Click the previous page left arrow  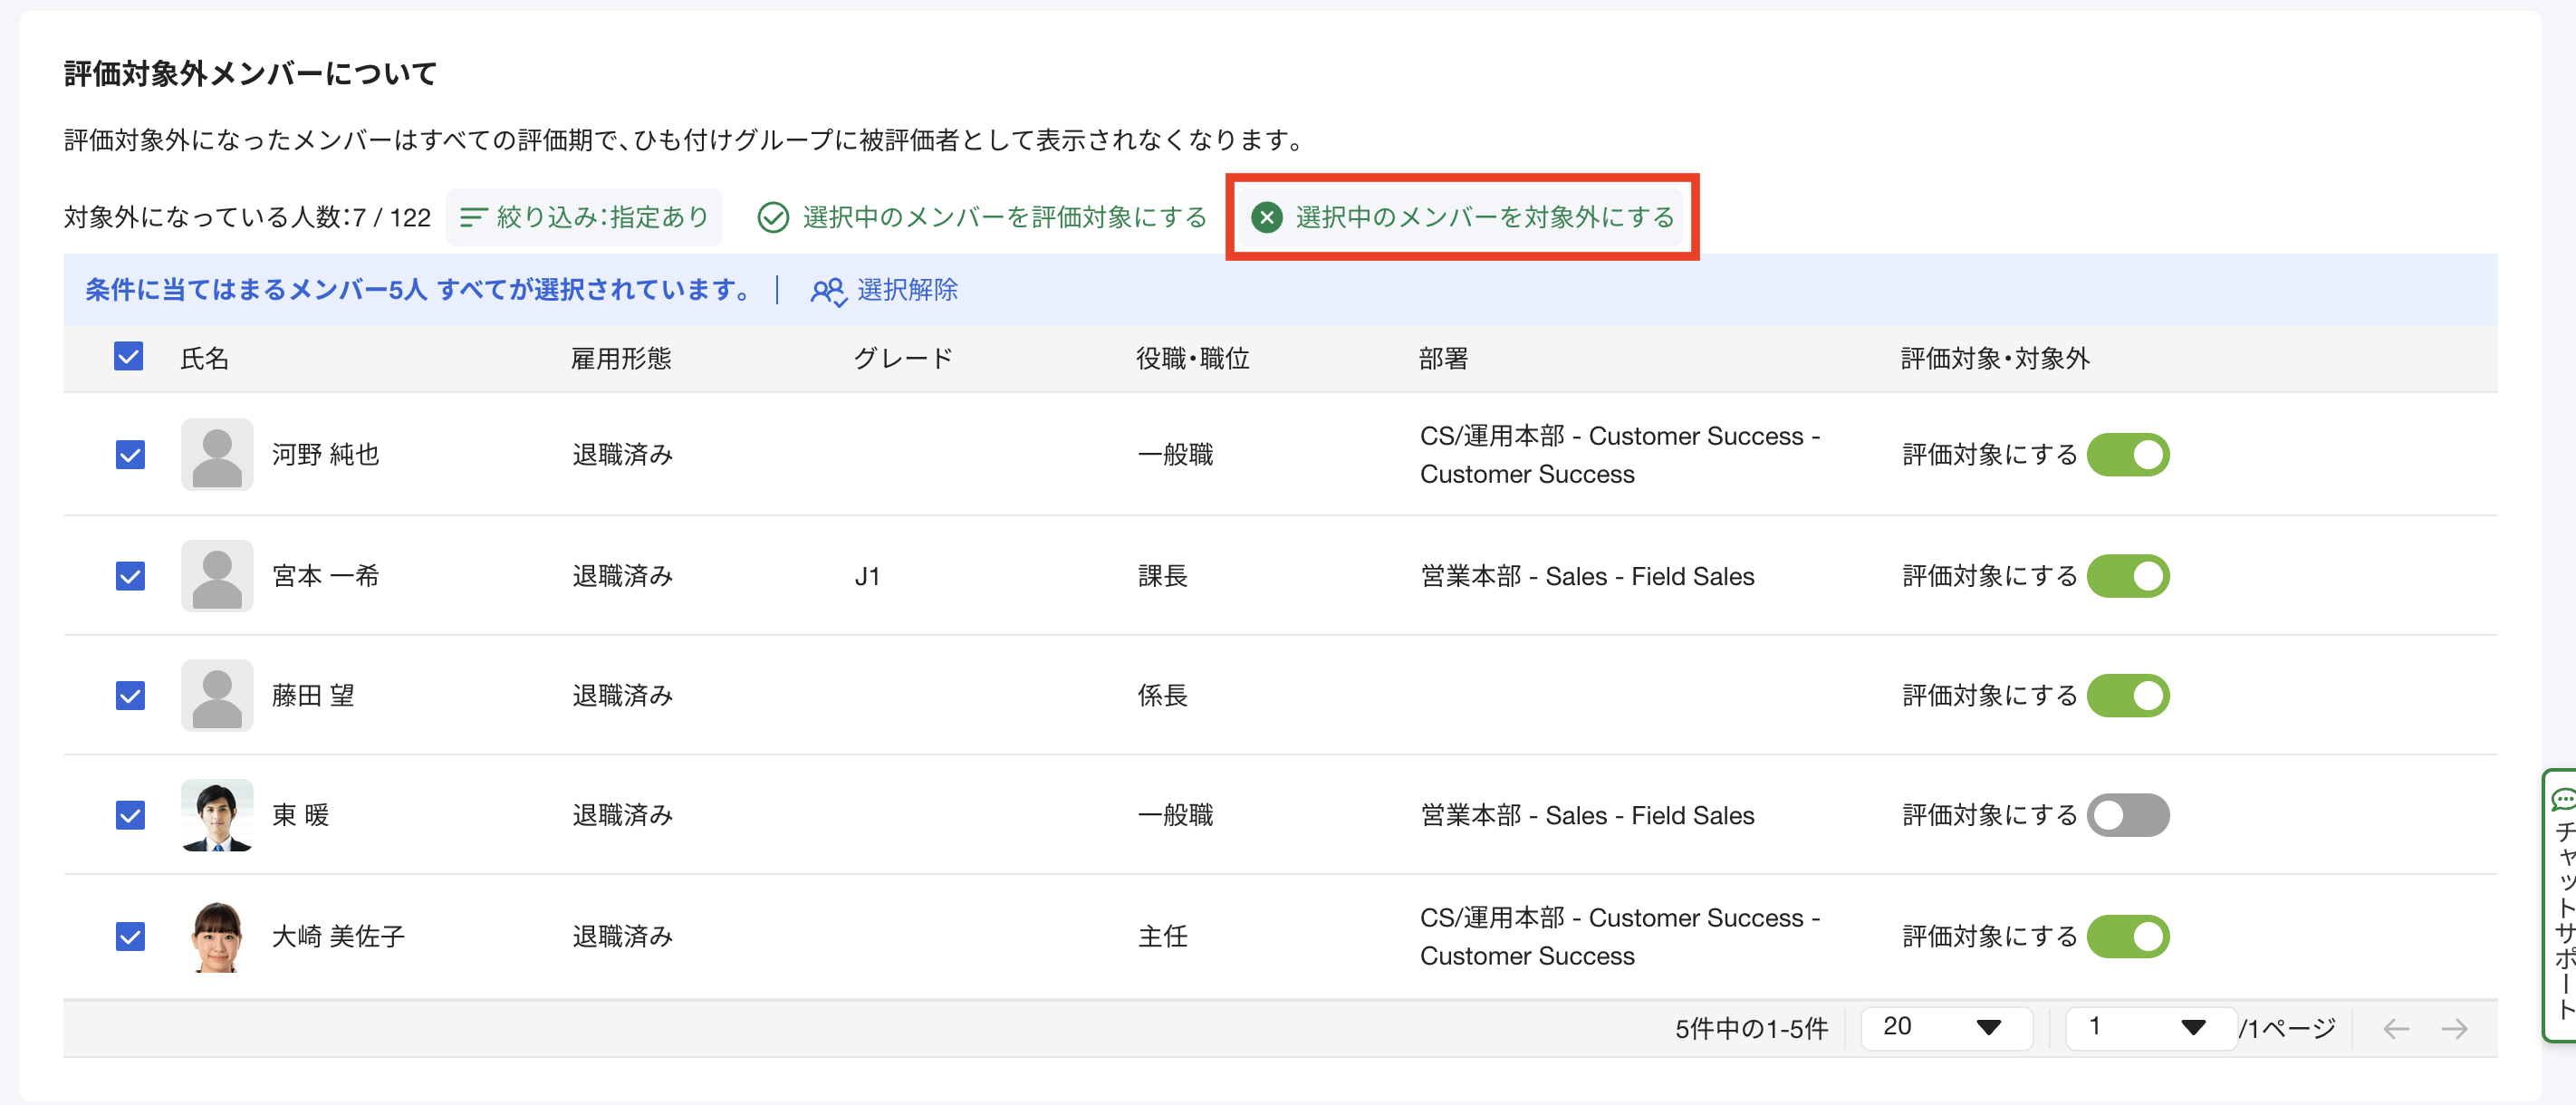(x=2396, y=1028)
